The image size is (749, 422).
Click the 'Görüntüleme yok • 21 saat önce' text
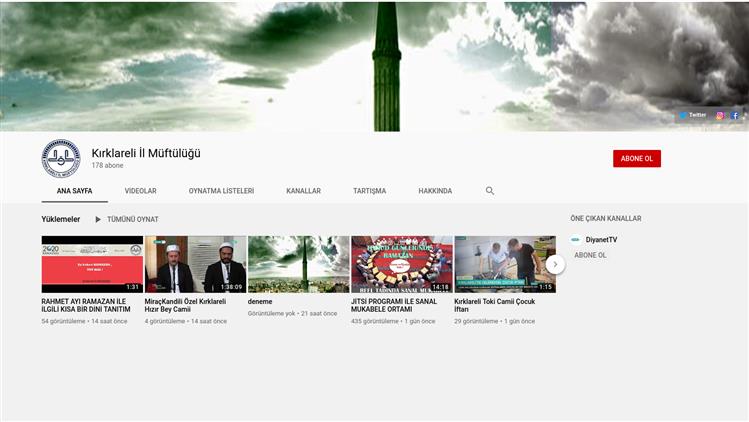(x=292, y=314)
